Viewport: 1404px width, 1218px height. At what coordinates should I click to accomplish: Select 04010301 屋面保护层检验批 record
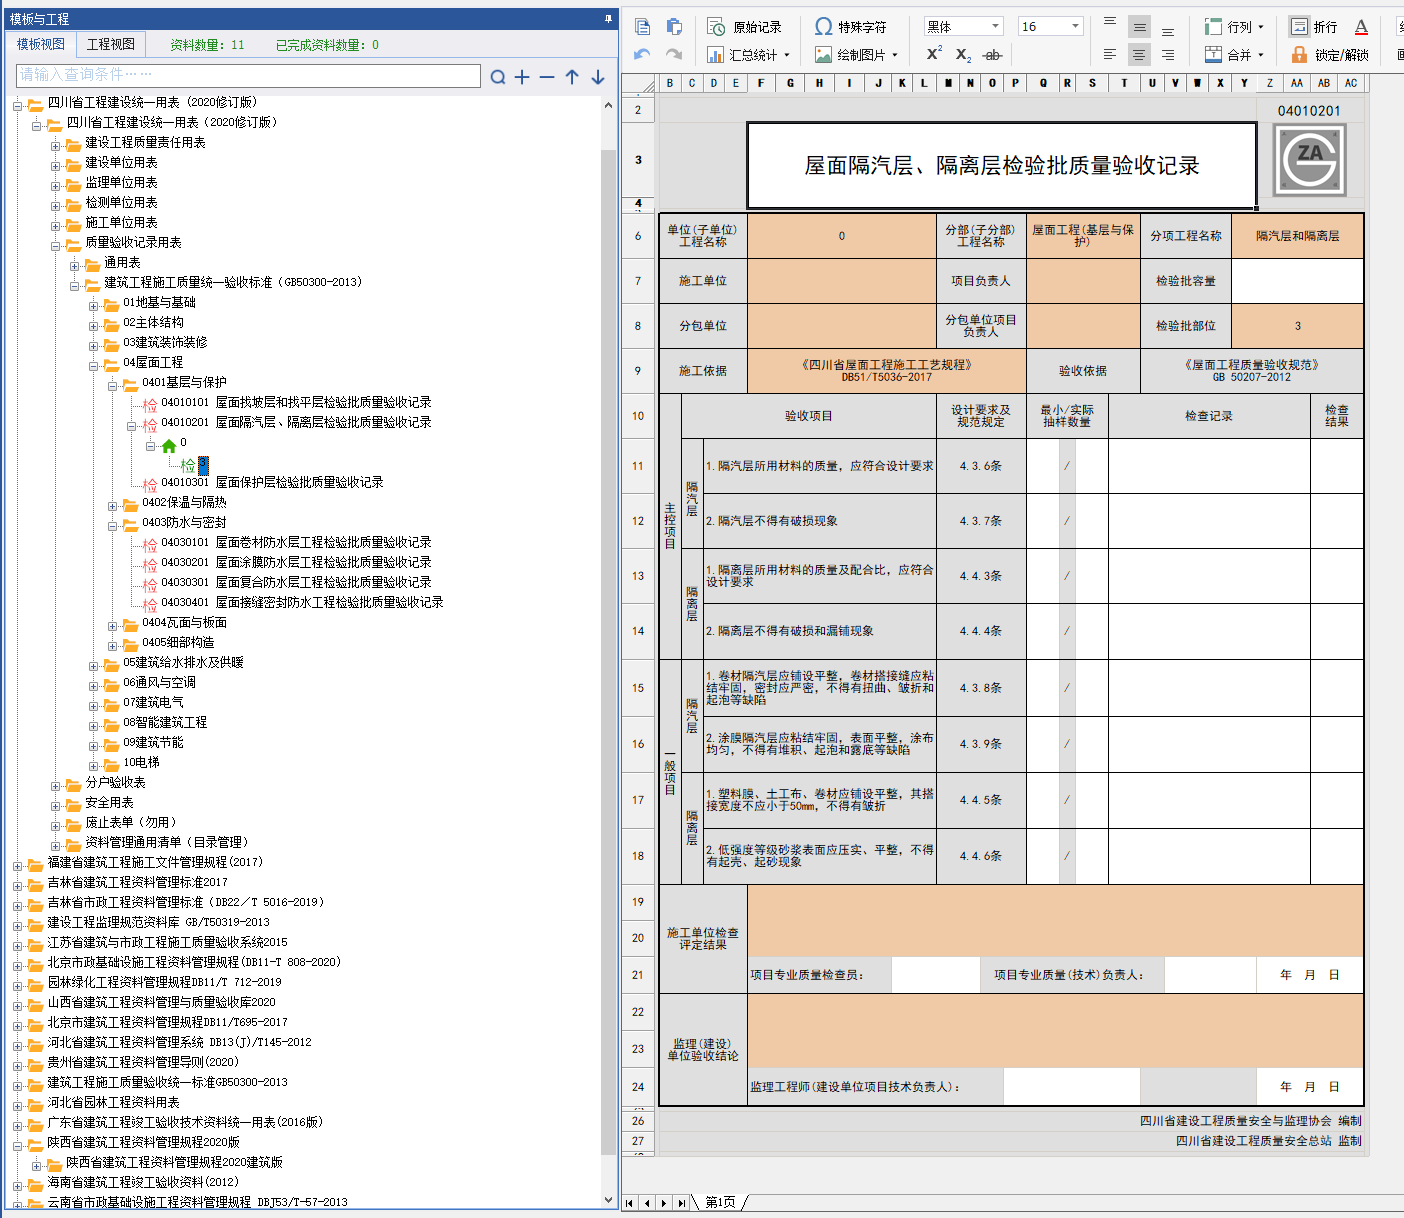[x=272, y=482]
